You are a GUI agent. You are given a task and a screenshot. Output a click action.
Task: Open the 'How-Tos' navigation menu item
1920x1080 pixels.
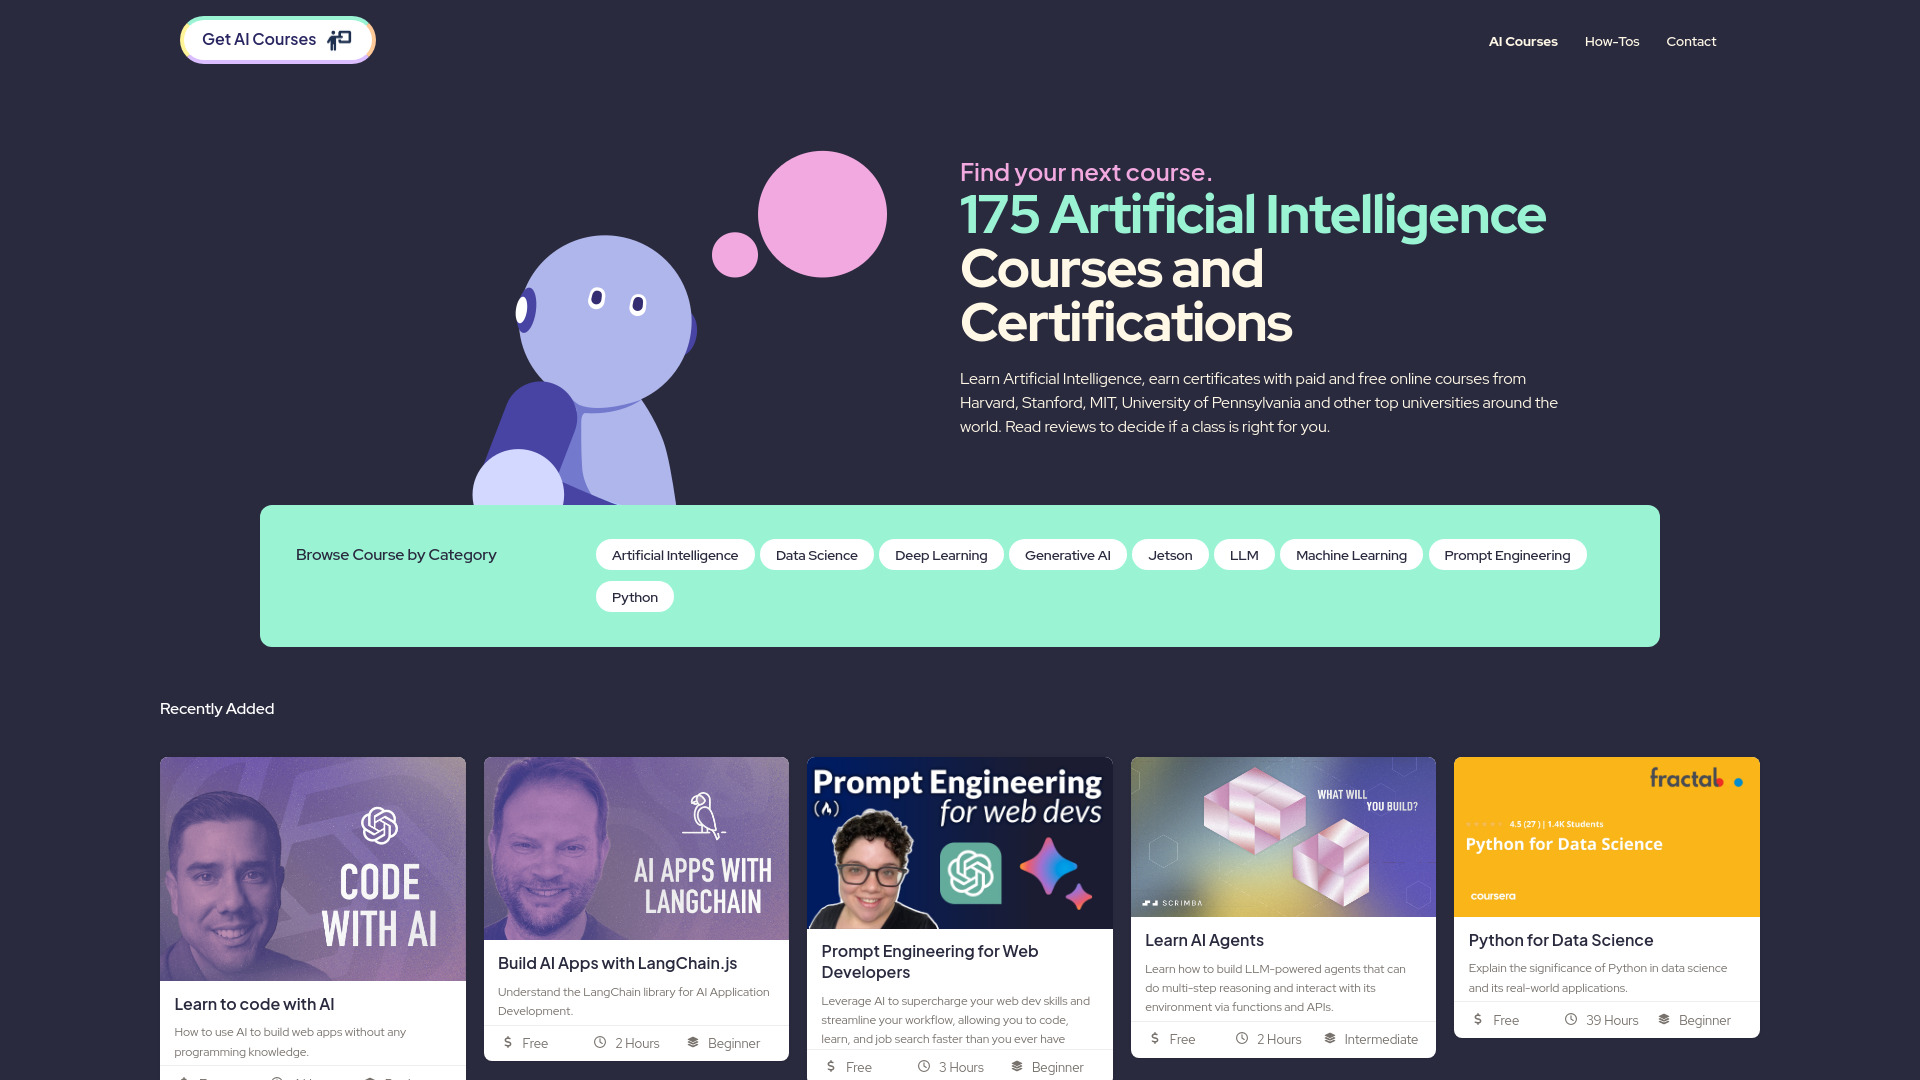point(1611,41)
